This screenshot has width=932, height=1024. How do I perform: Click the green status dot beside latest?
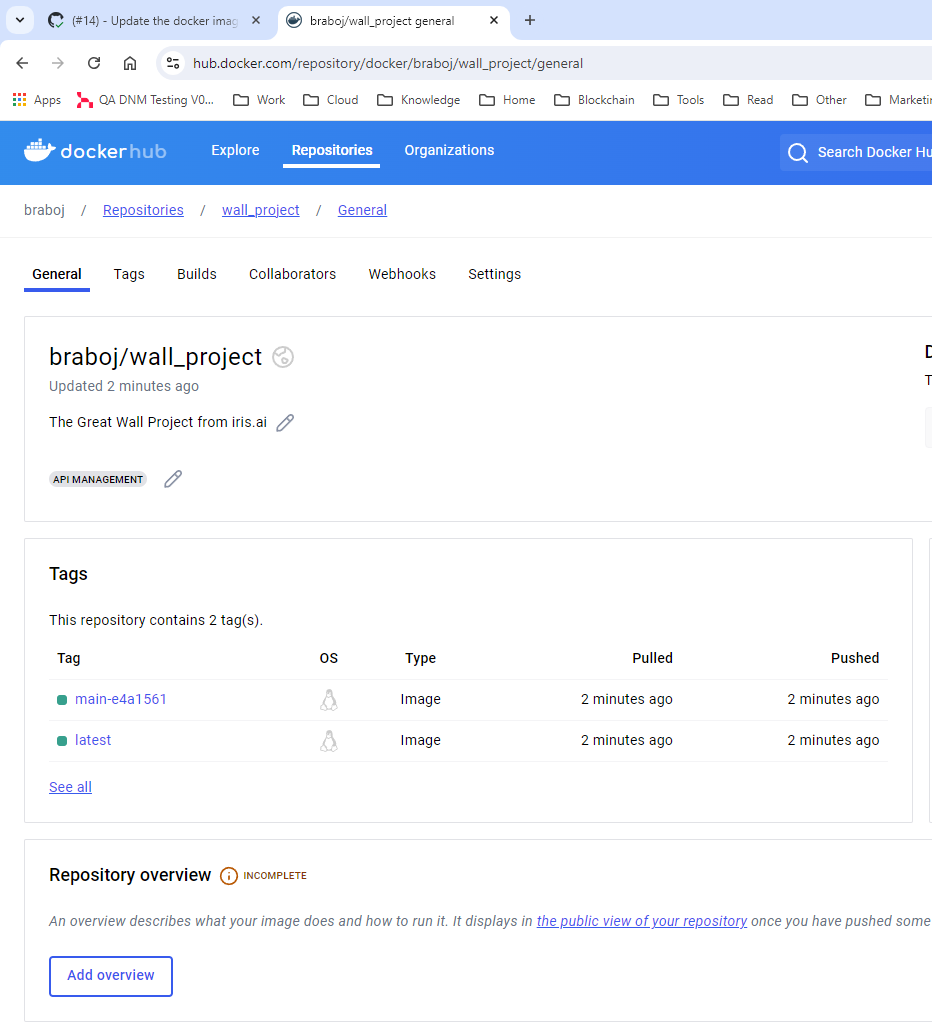[62, 741]
